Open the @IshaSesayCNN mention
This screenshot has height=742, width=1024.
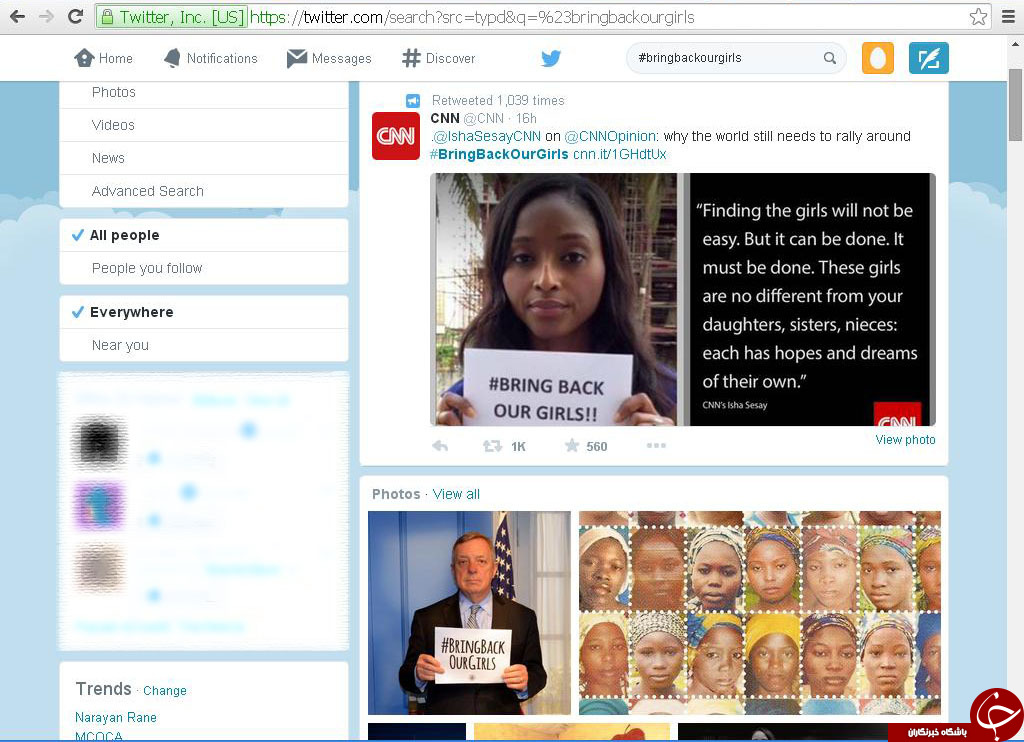coord(486,136)
